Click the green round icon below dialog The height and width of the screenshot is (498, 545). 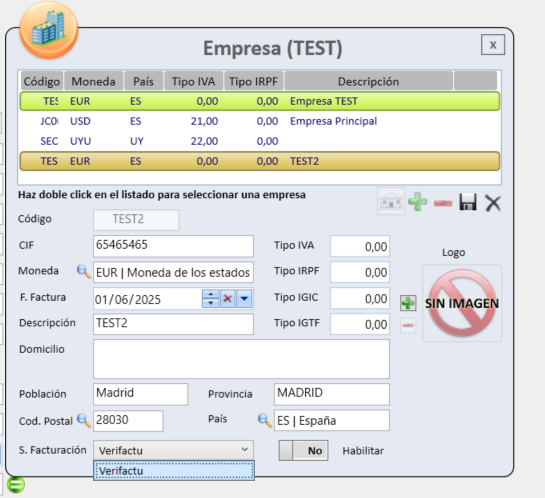16,484
